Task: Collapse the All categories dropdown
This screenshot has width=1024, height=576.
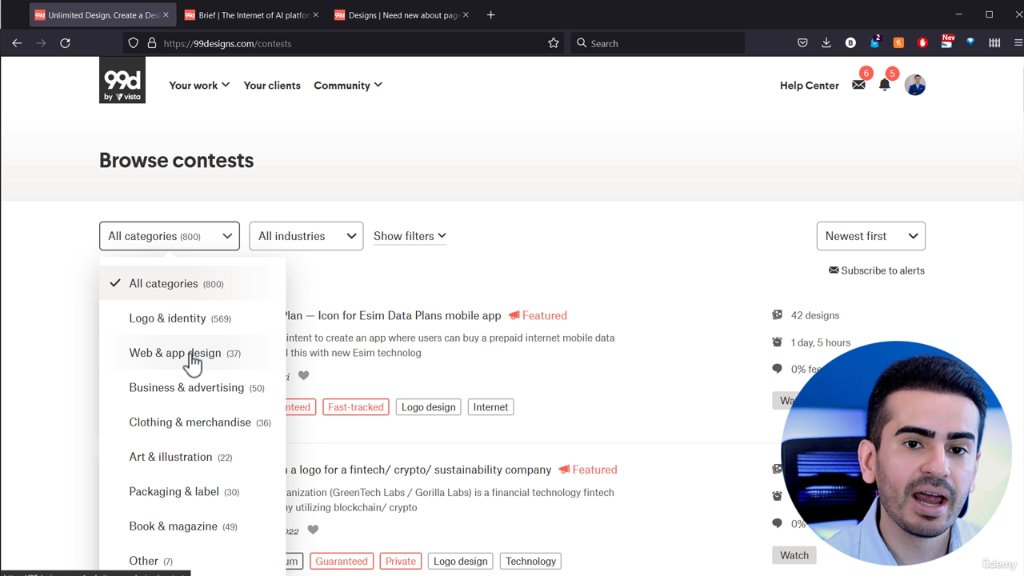Action: 169,236
